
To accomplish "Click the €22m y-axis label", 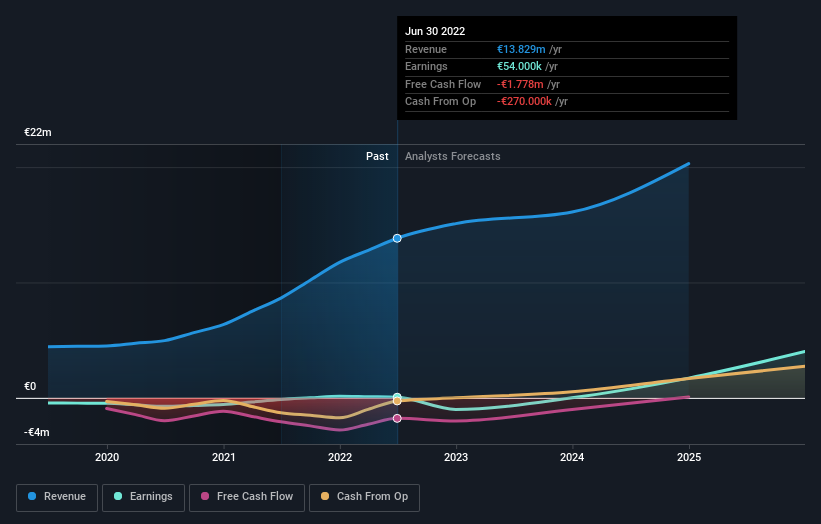I will [x=38, y=132].
